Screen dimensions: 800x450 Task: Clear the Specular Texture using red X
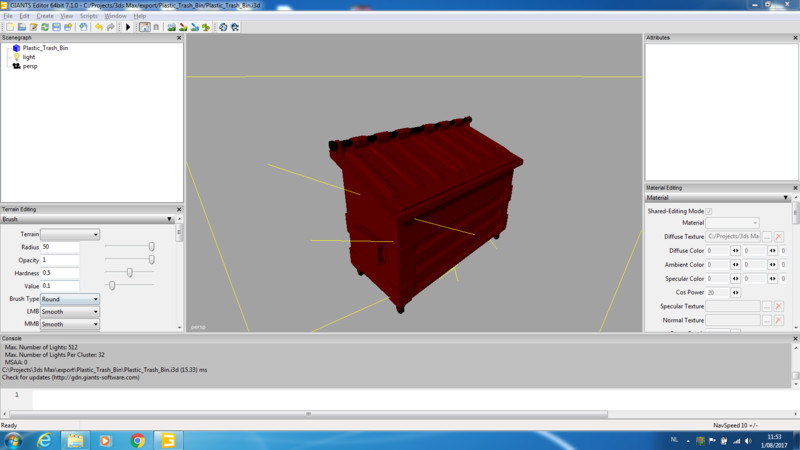(778, 306)
